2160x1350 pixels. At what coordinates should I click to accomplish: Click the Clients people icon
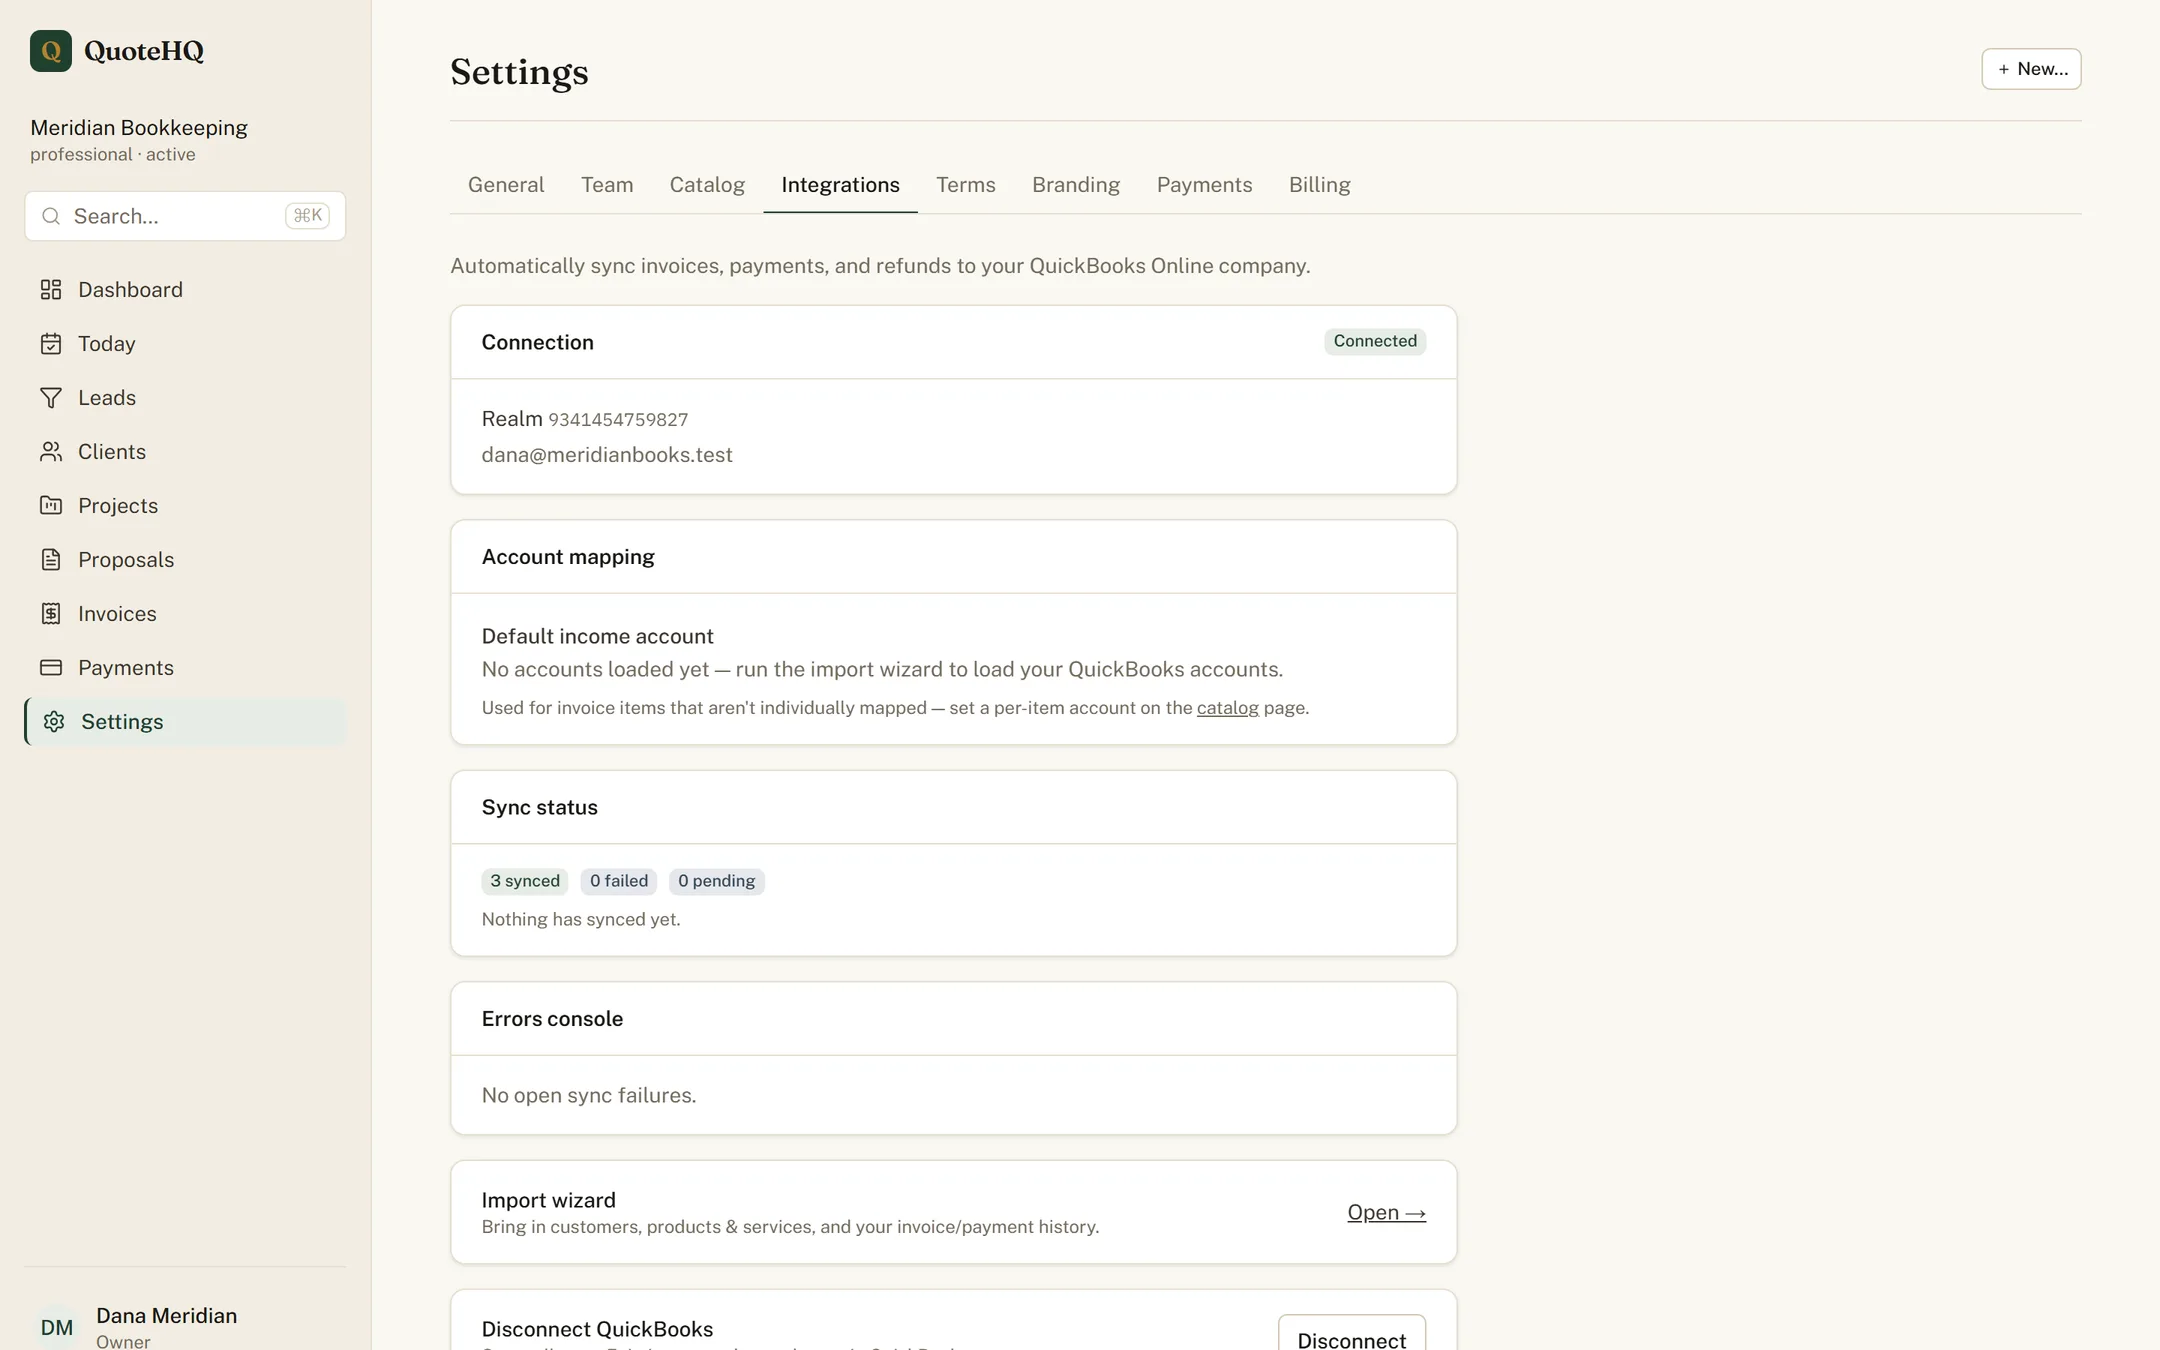coord(51,452)
